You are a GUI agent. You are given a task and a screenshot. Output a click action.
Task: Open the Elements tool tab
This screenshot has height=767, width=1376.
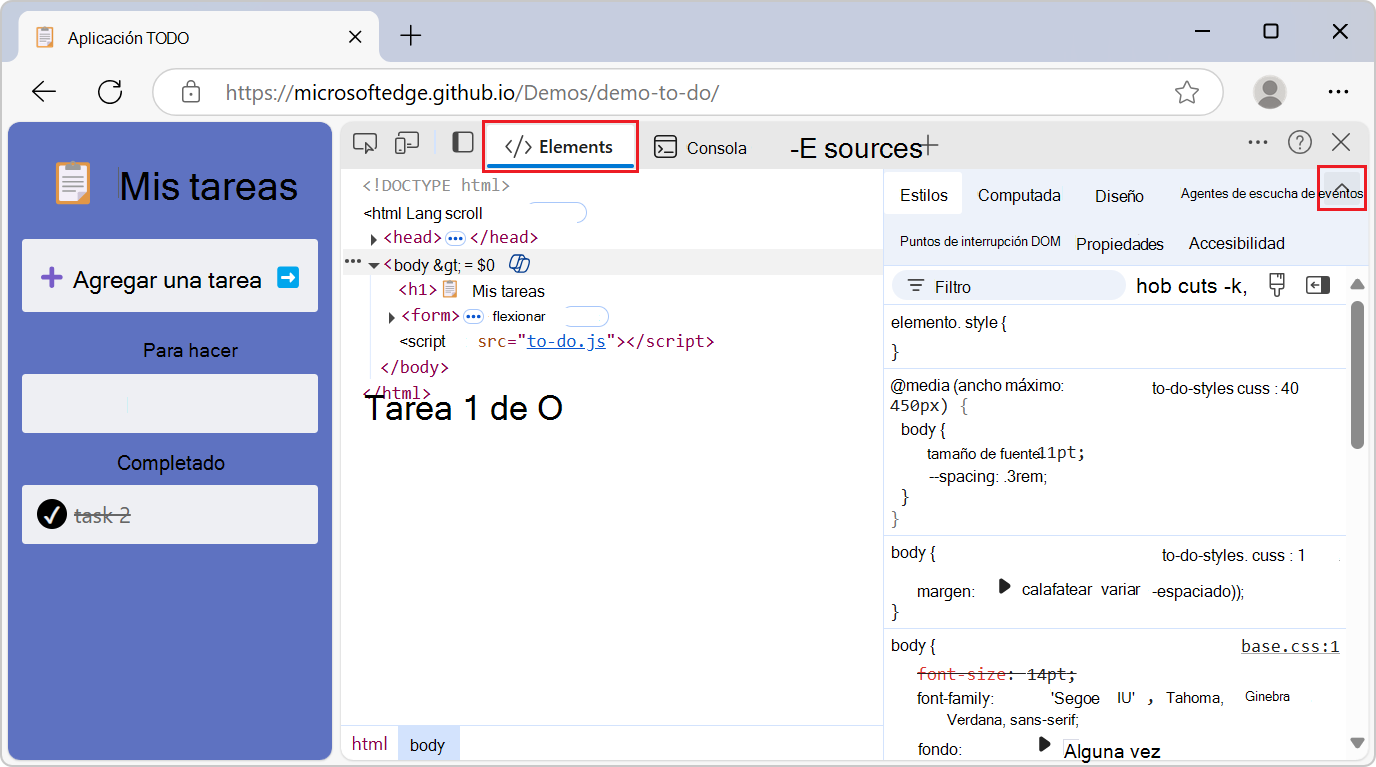(560, 147)
